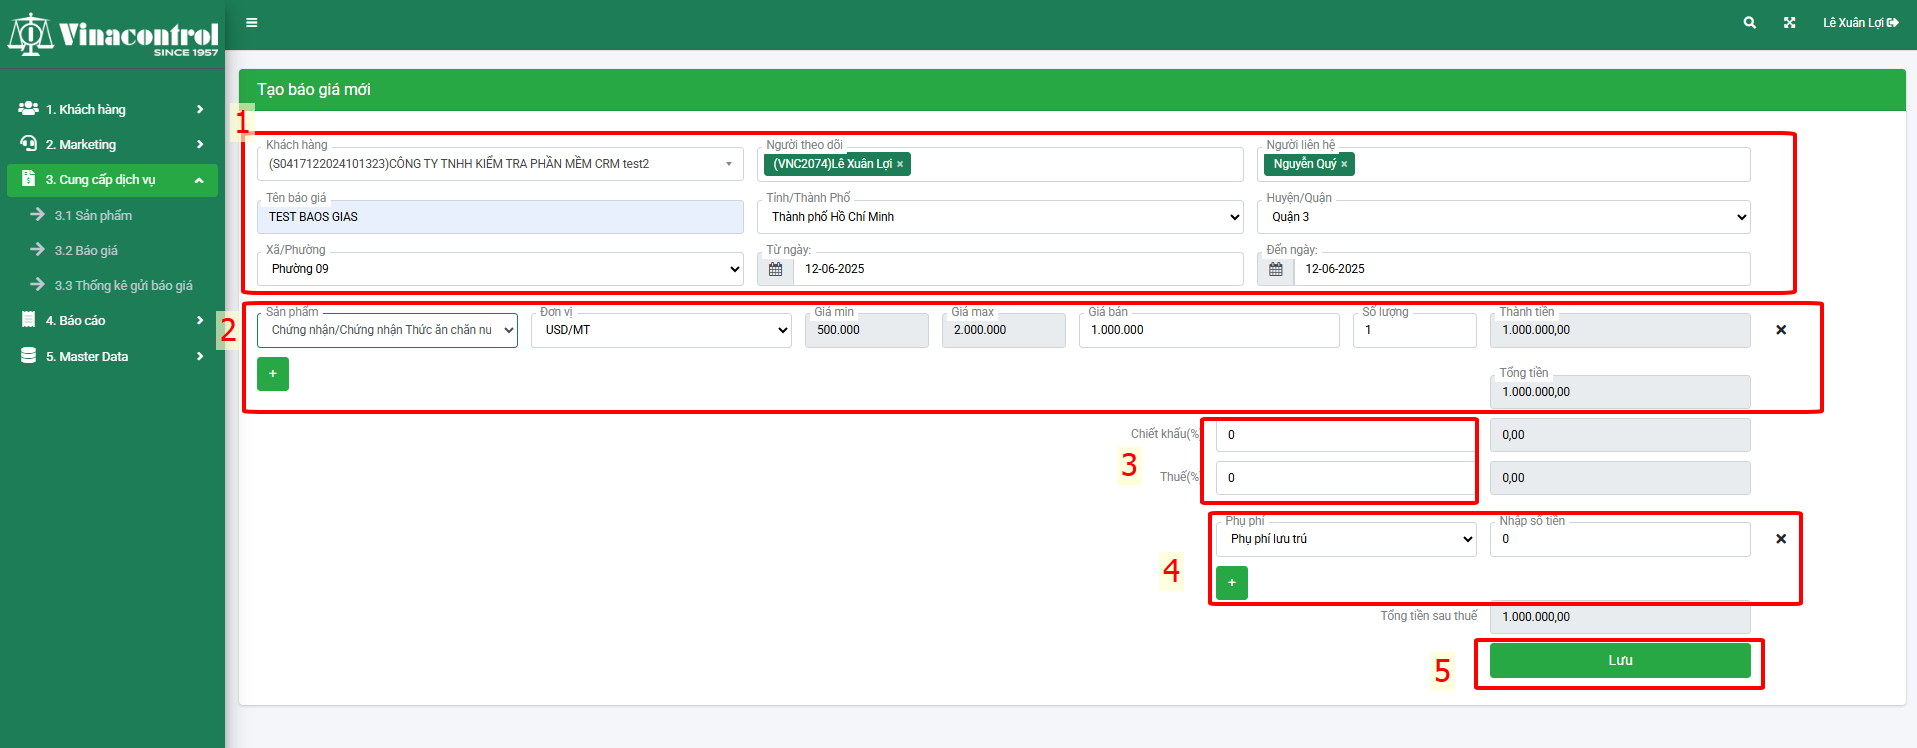The height and width of the screenshot is (748, 1917).
Task: Click chevron next to Master Data menu
Action: coord(200,356)
